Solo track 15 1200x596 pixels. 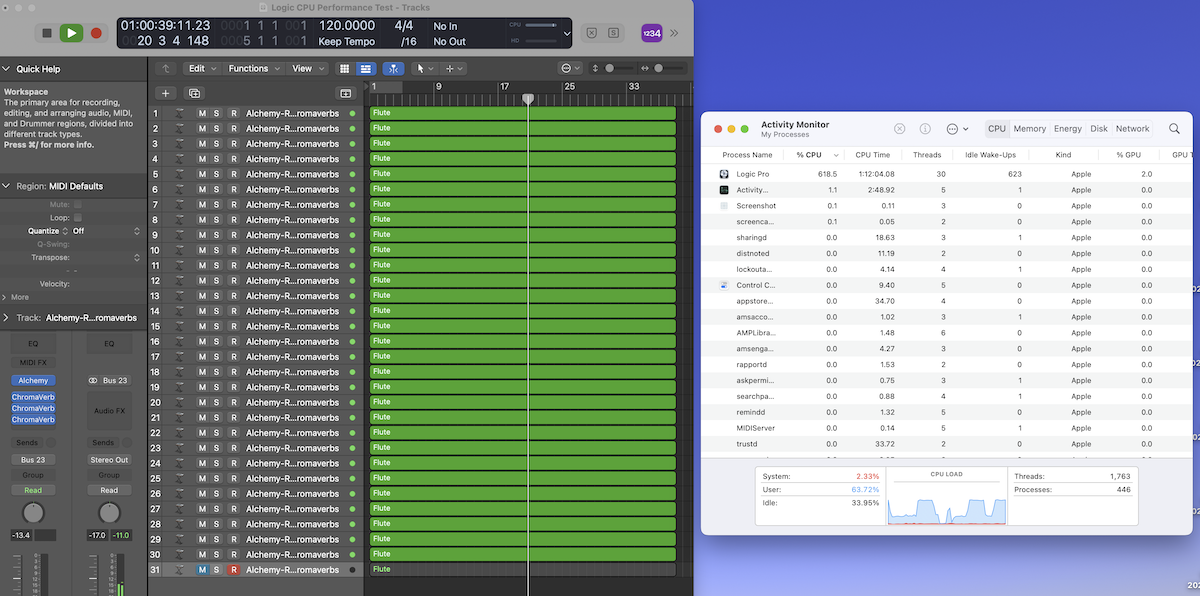216,326
